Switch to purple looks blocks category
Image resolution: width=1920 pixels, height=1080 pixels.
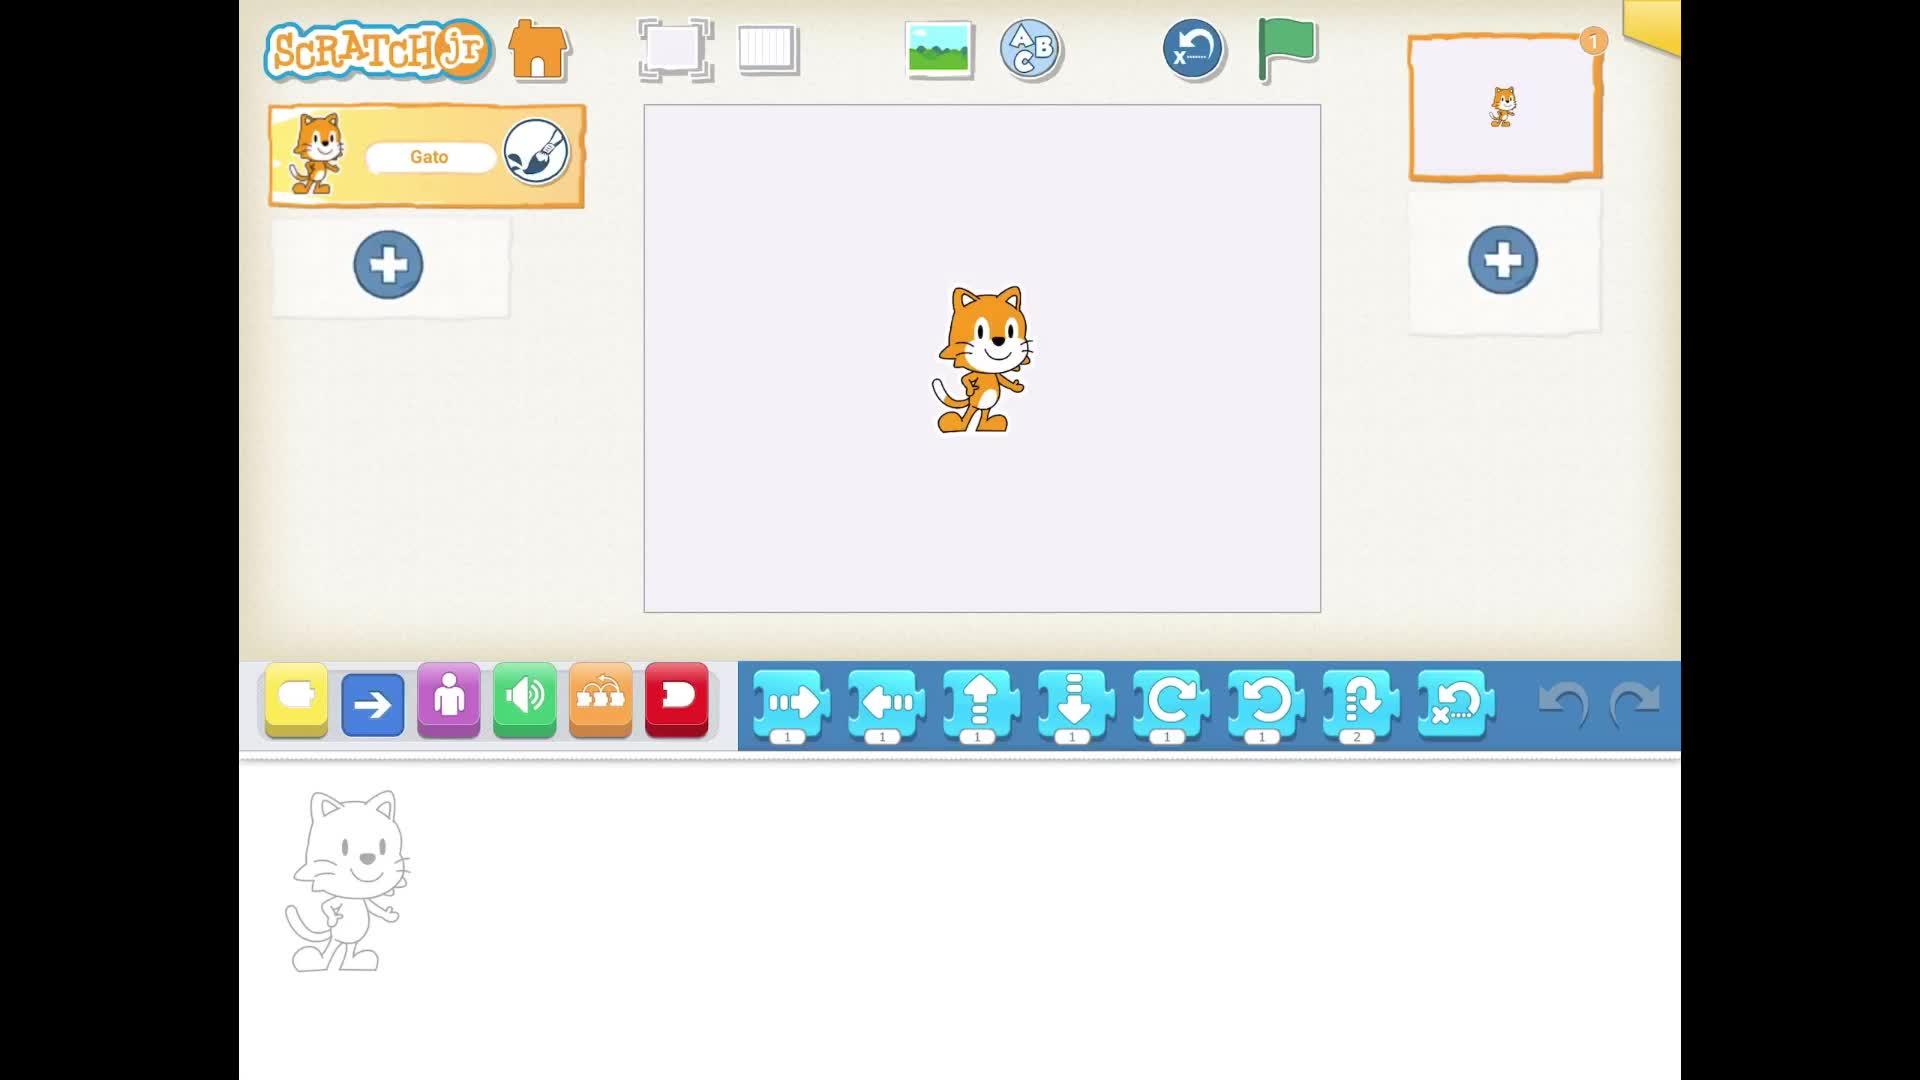pyautogui.click(x=448, y=699)
